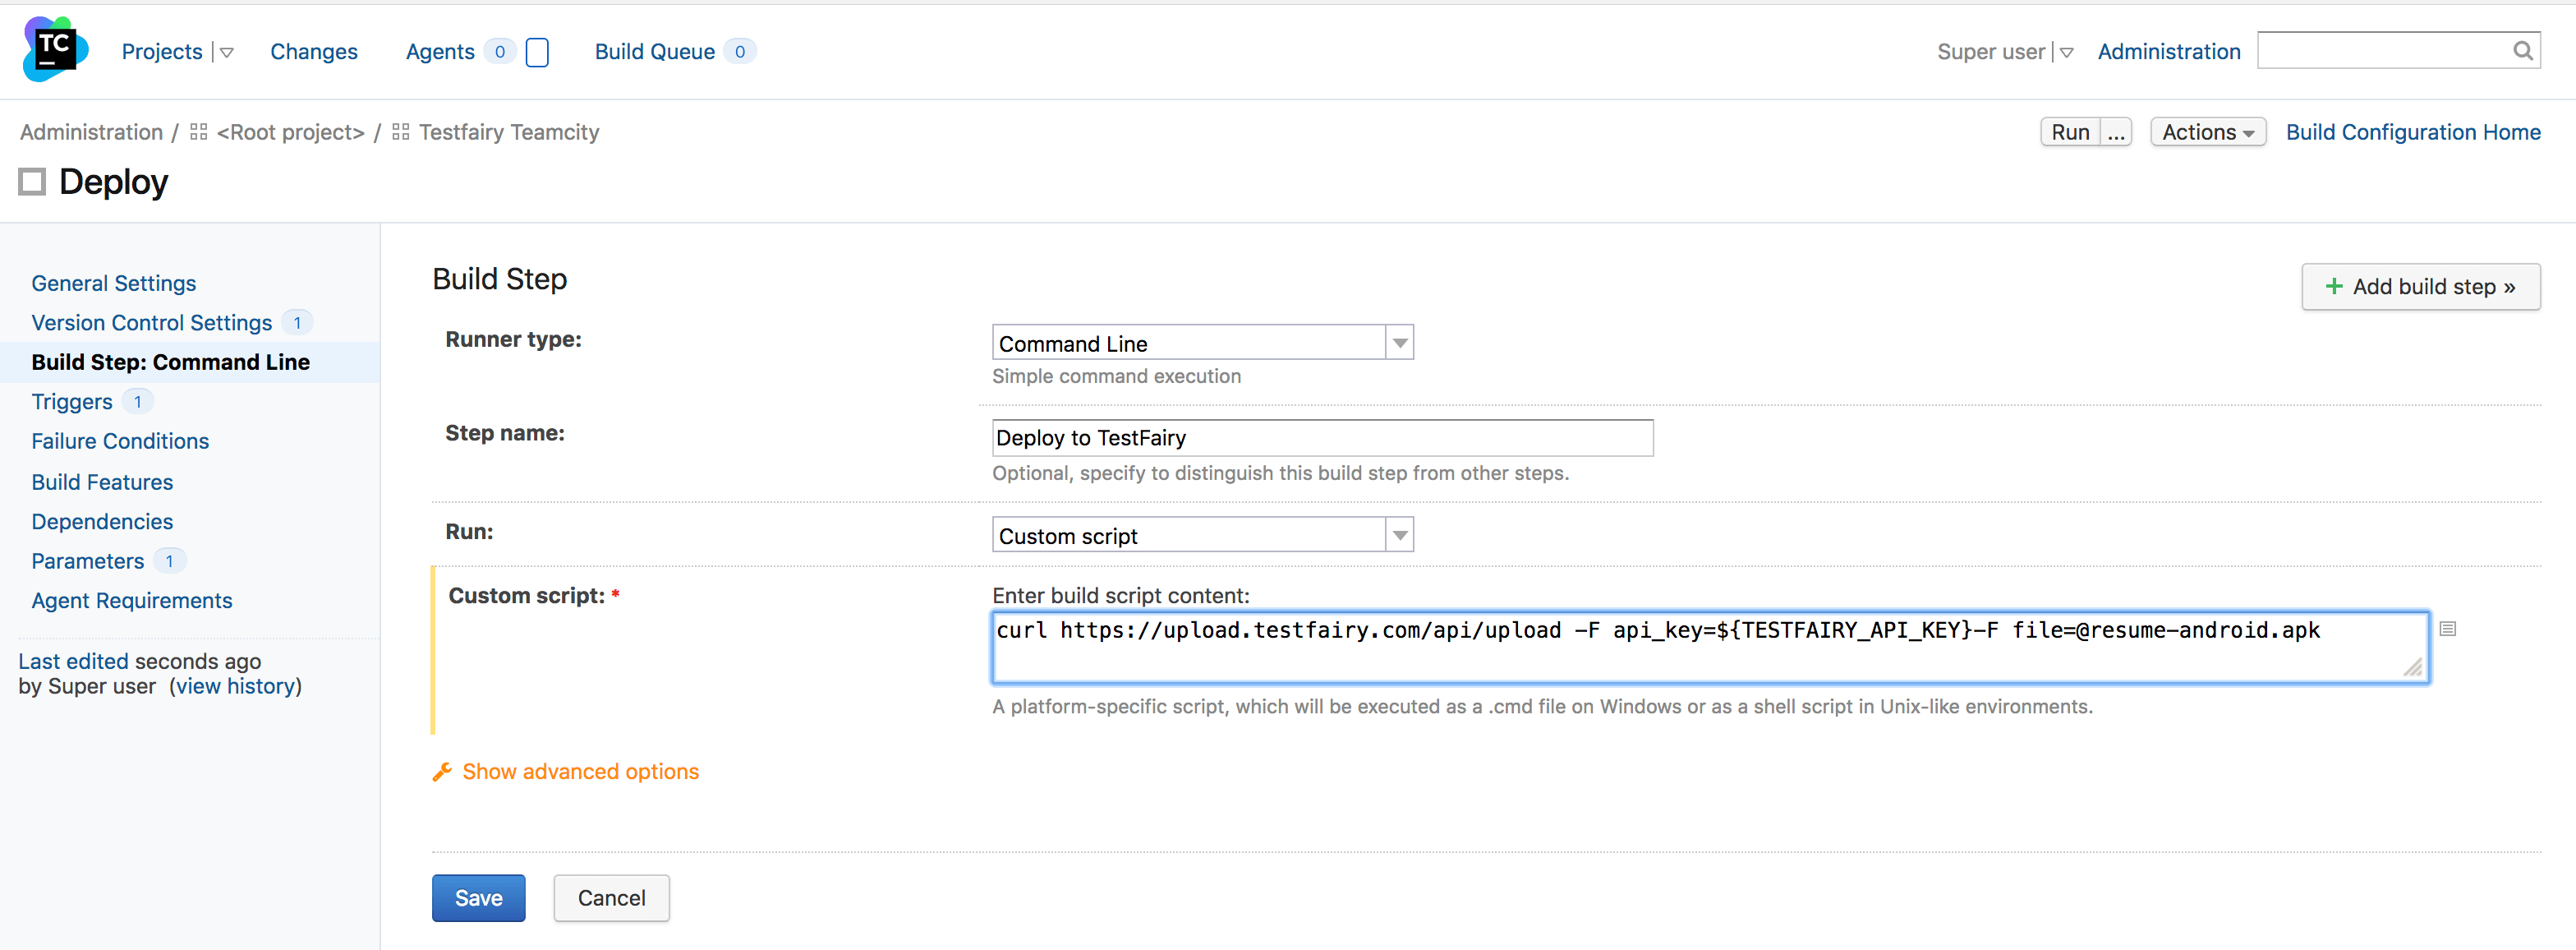Open the Changes page from top menu
Viewport: 2576px width, 950px height.
coord(313,51)
